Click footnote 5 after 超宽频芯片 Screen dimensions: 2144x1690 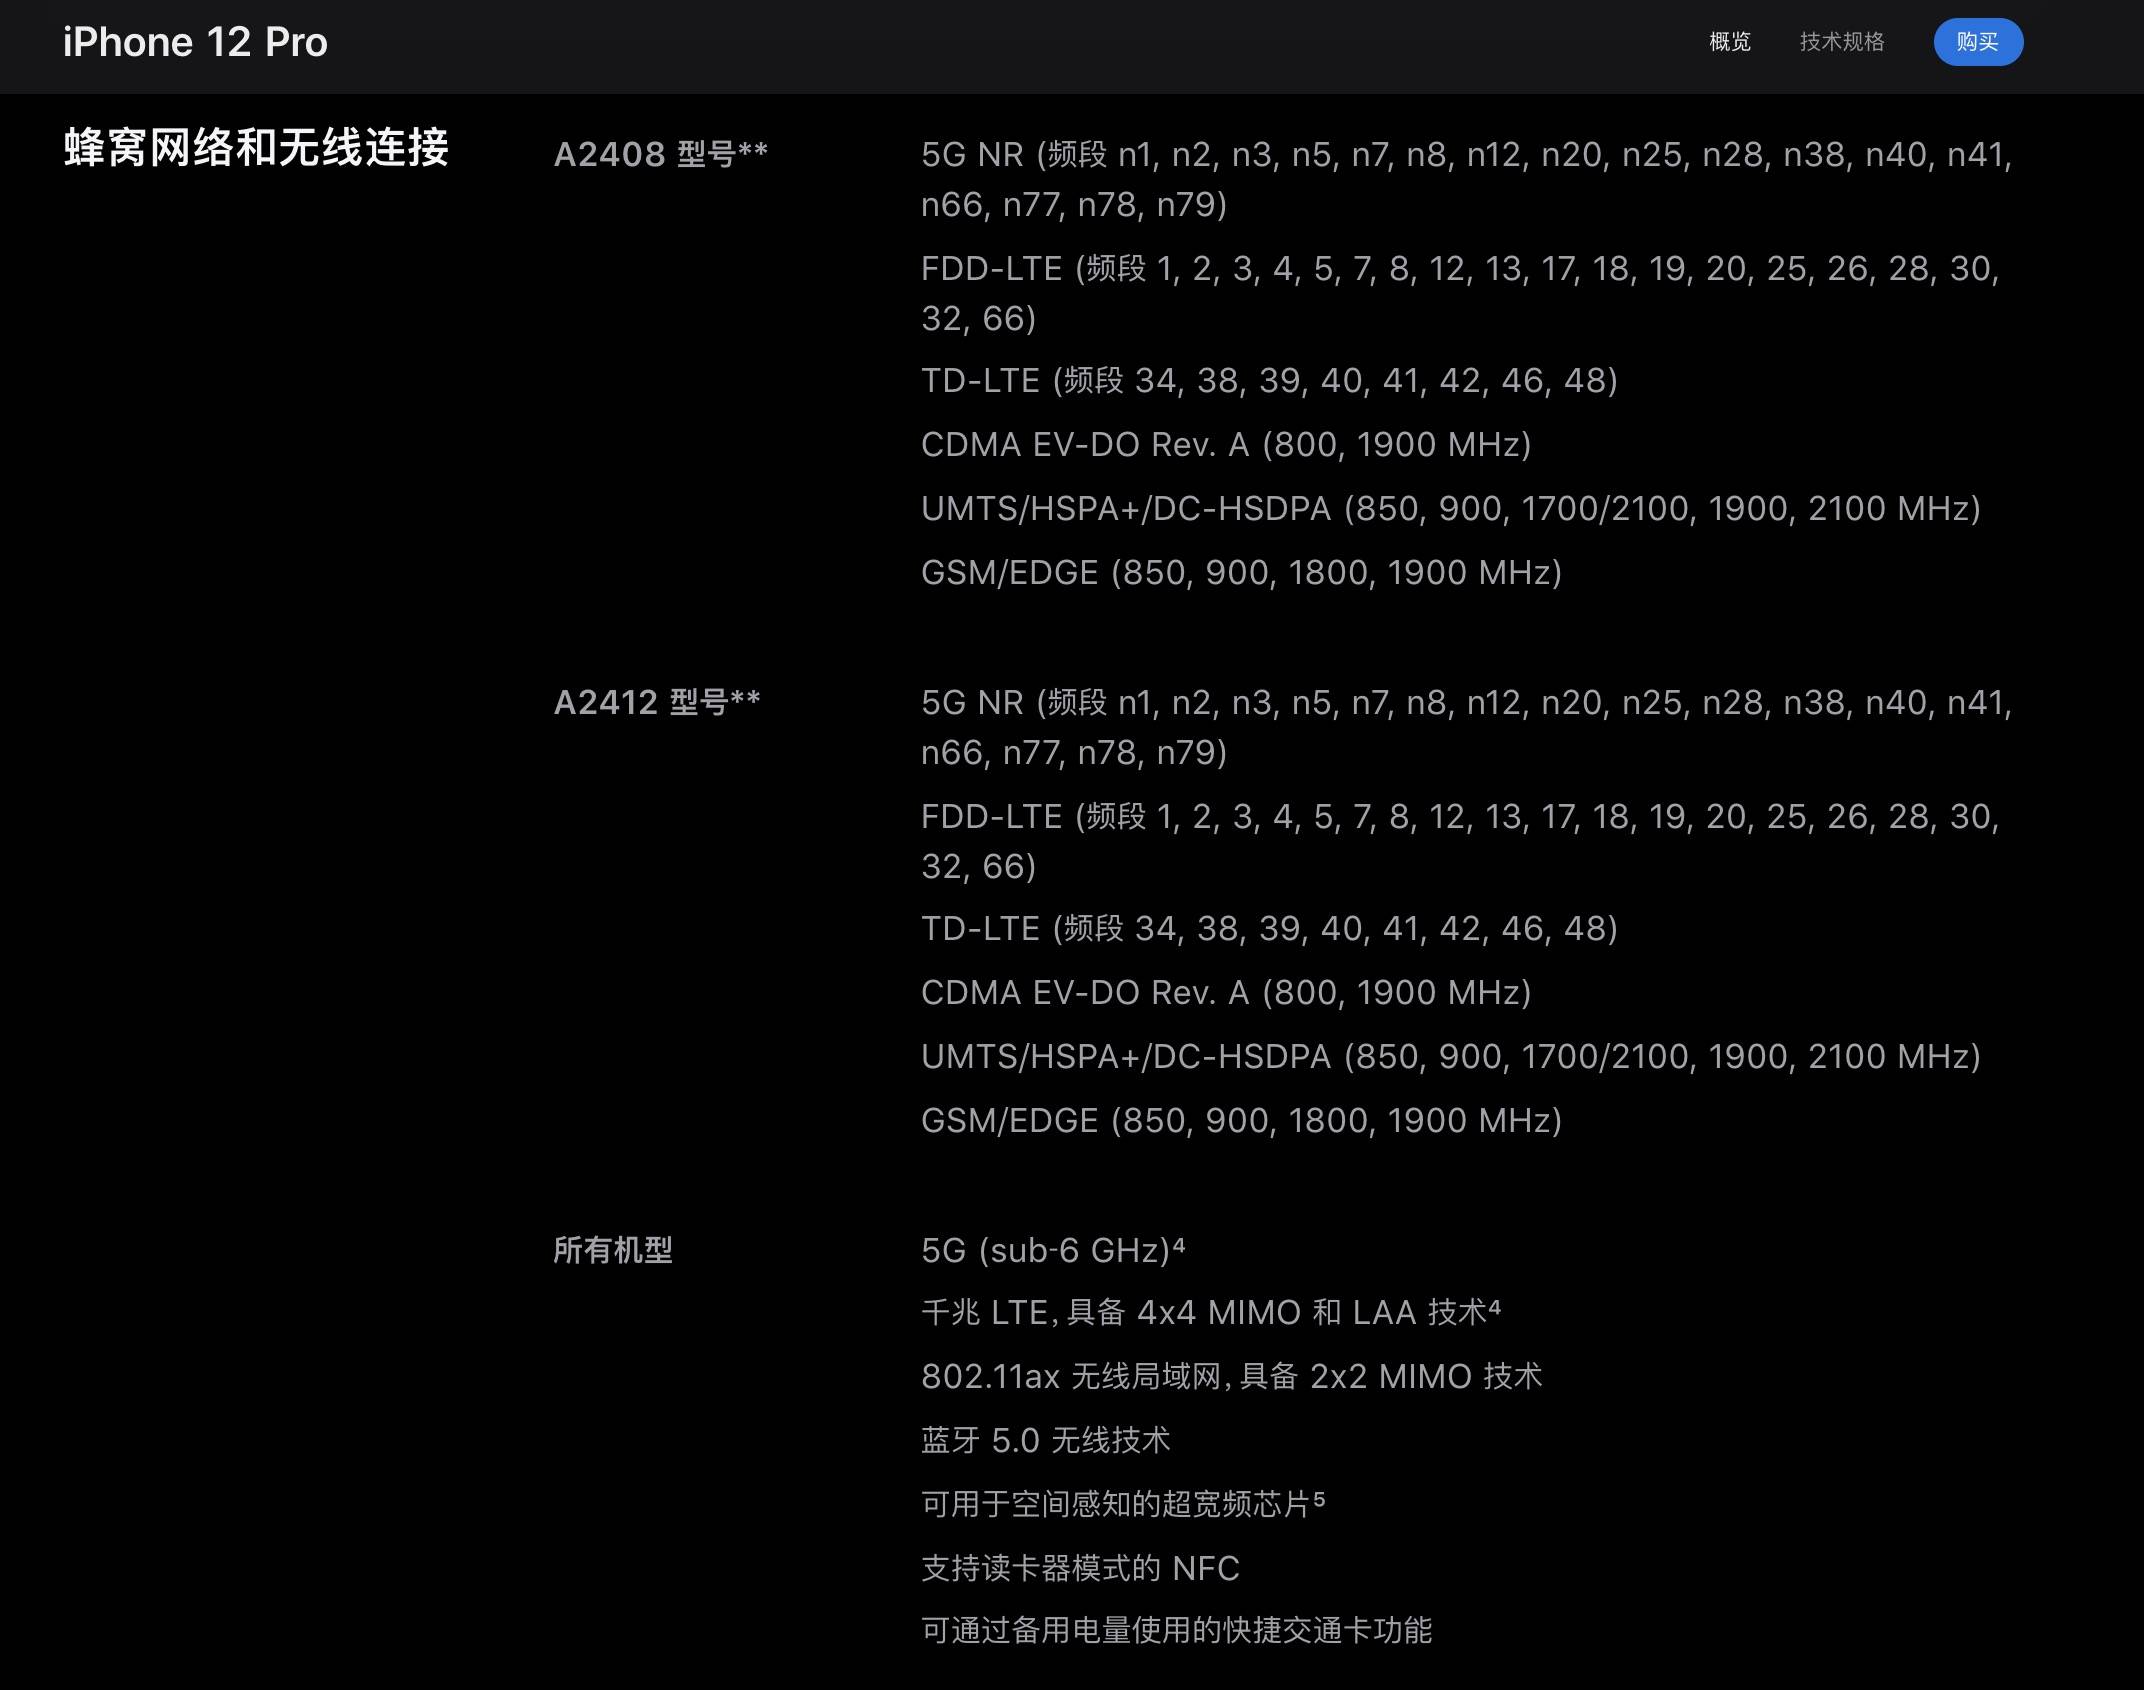point(1319,1498)
